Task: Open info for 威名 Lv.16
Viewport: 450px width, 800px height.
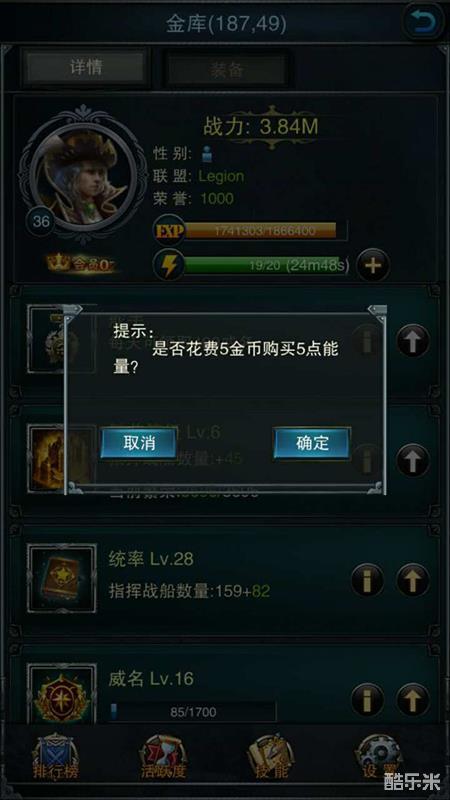Action: [x=367, y=699]
